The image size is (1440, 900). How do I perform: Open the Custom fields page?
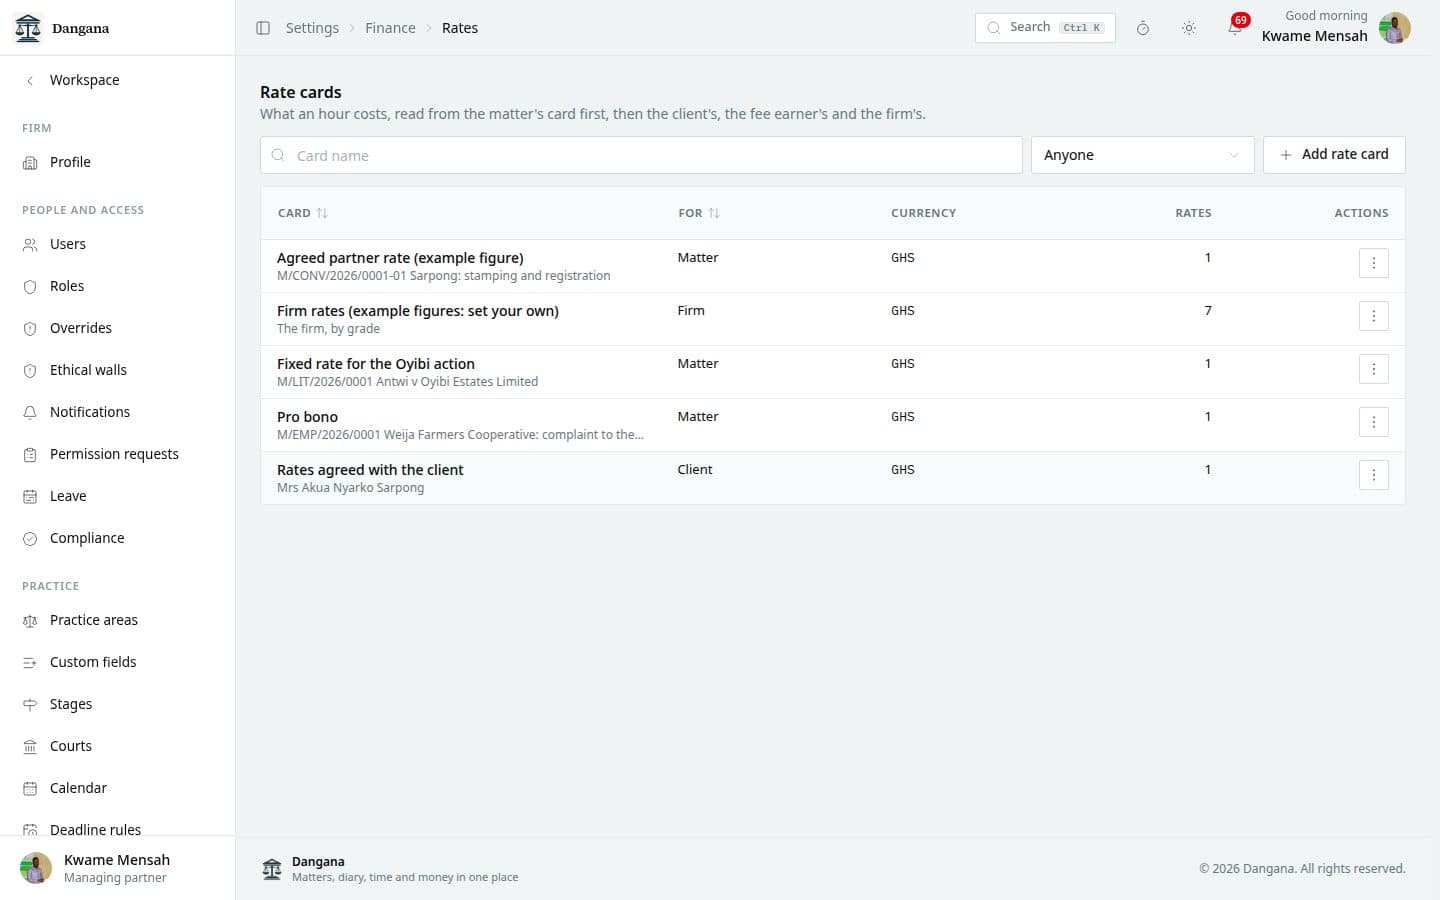point(117,662)
